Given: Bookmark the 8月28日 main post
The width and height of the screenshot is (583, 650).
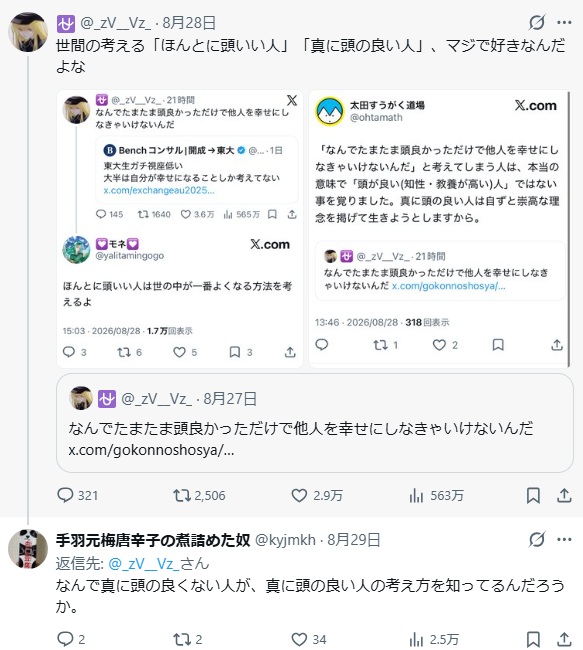Looking at the screenshot, I should 533,495.
